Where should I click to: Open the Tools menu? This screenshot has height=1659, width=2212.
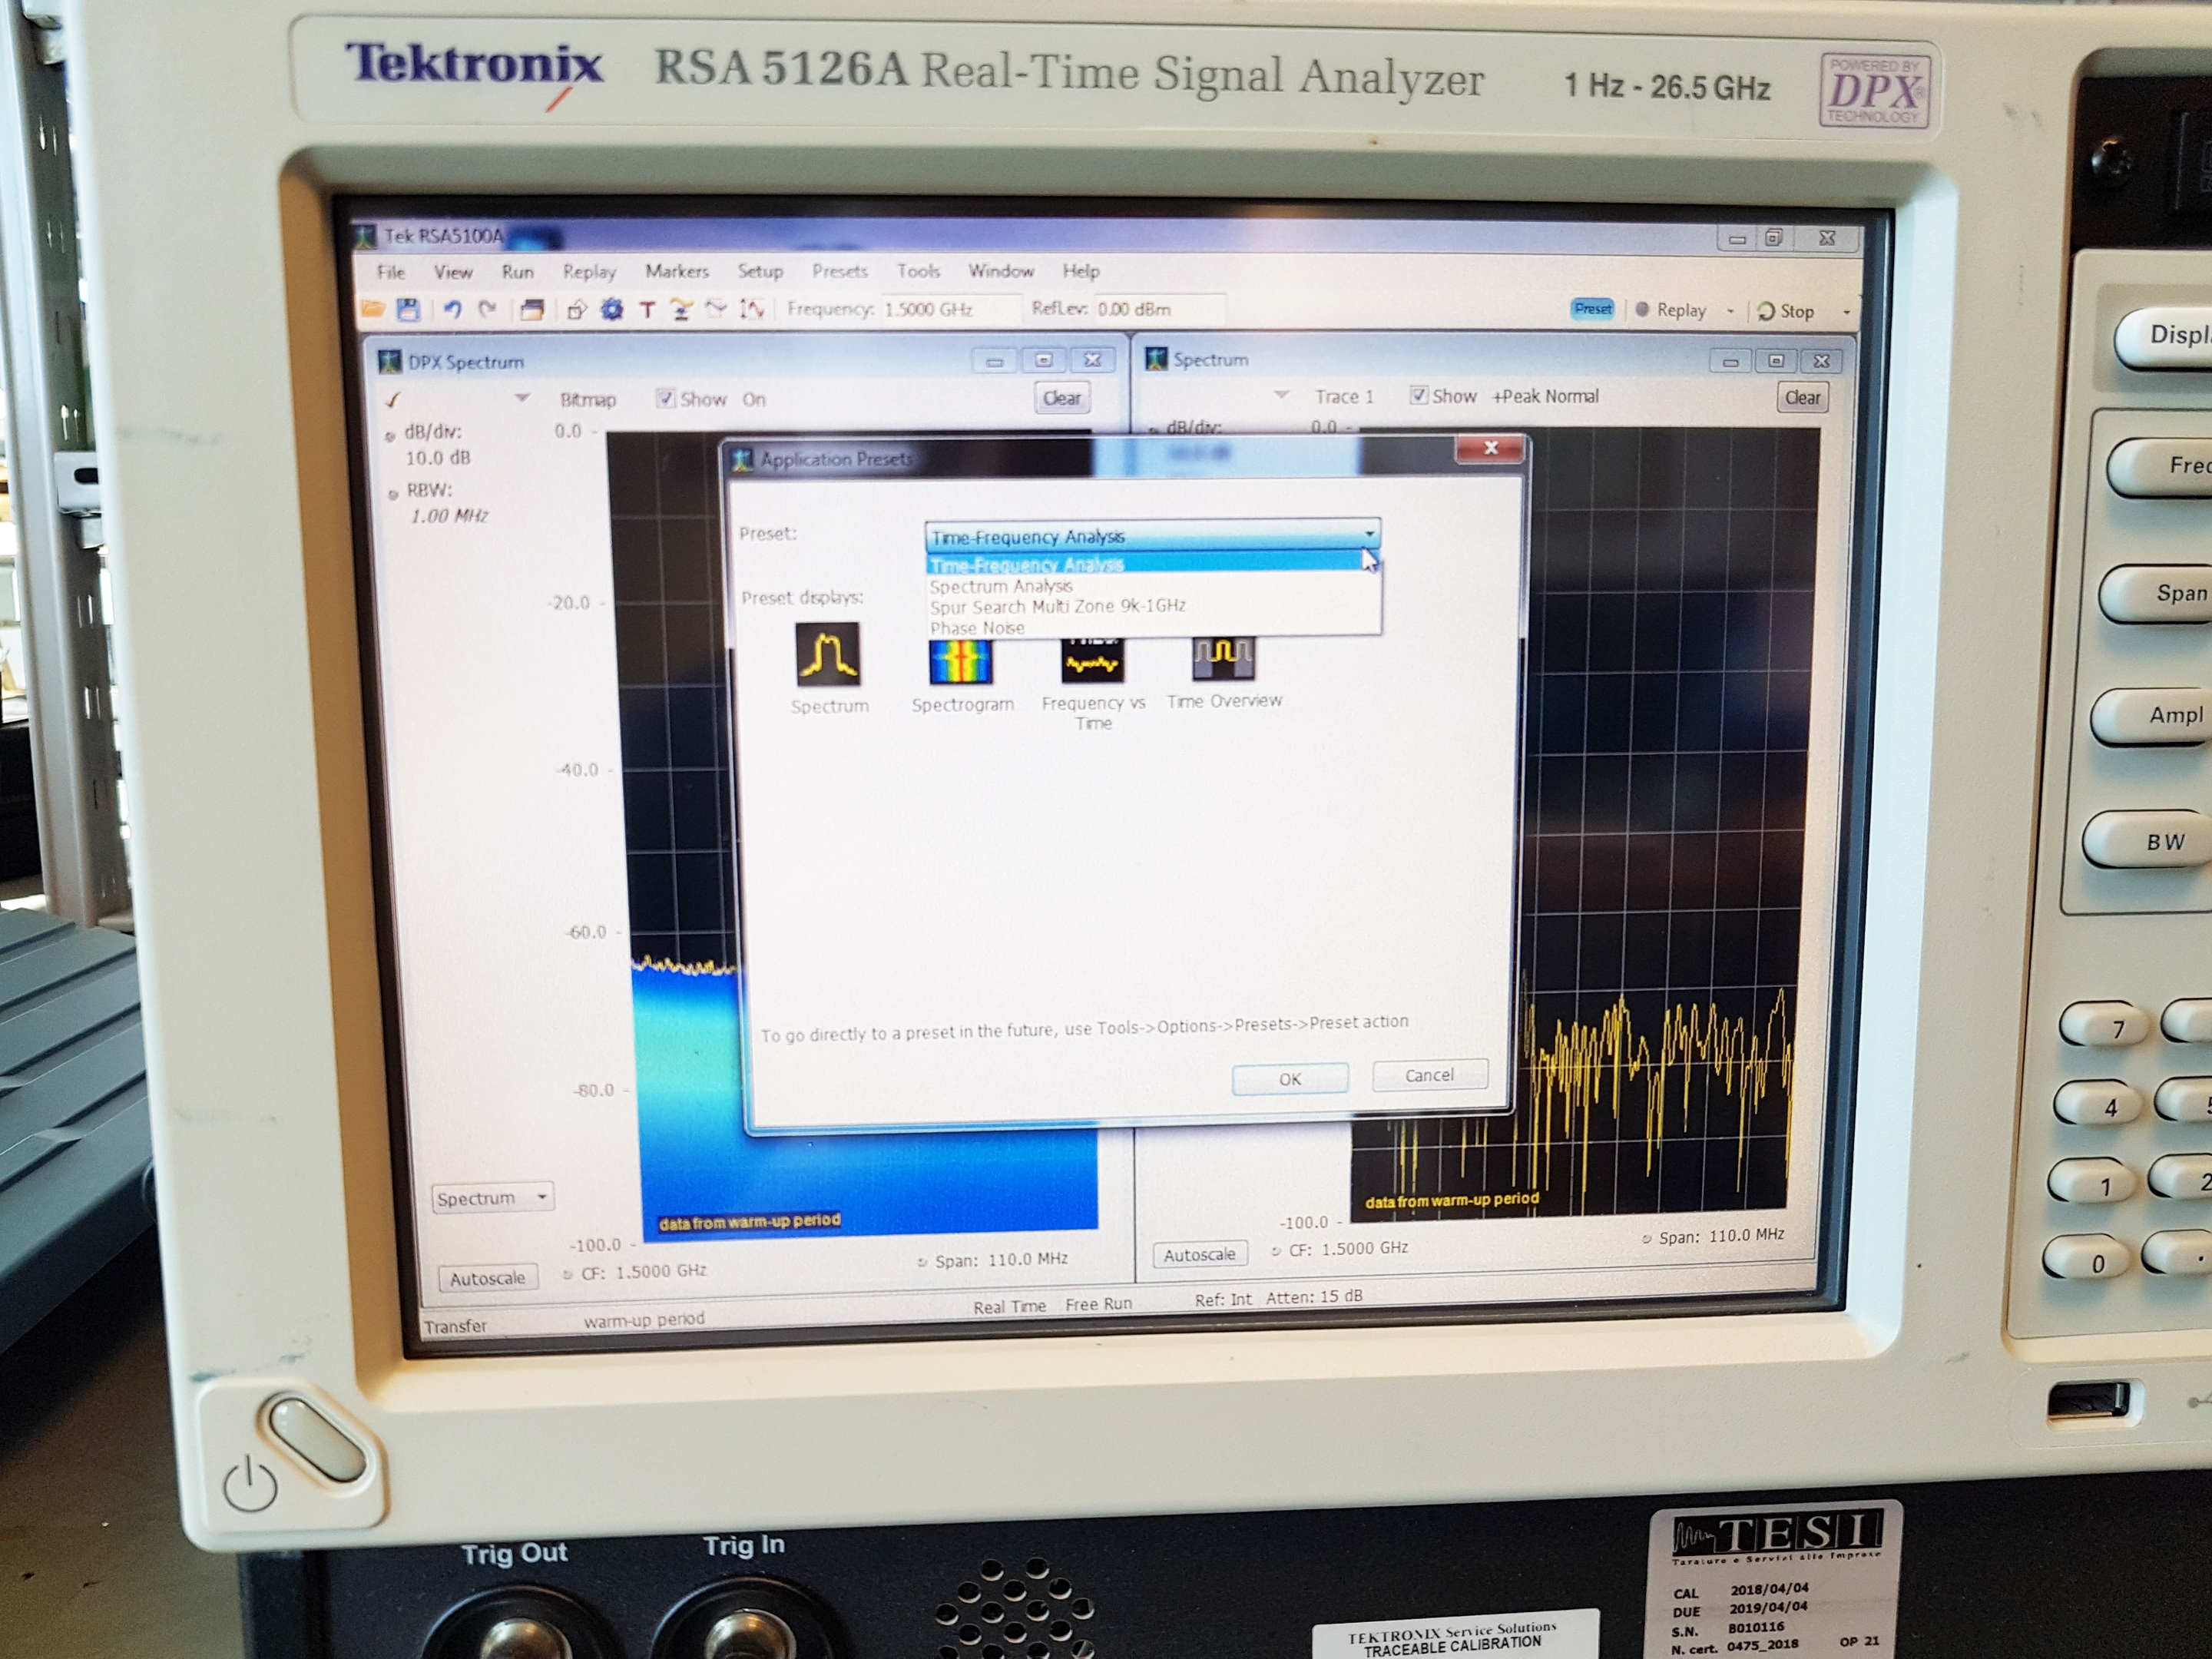pyautogui.click(x=918, y=271)
